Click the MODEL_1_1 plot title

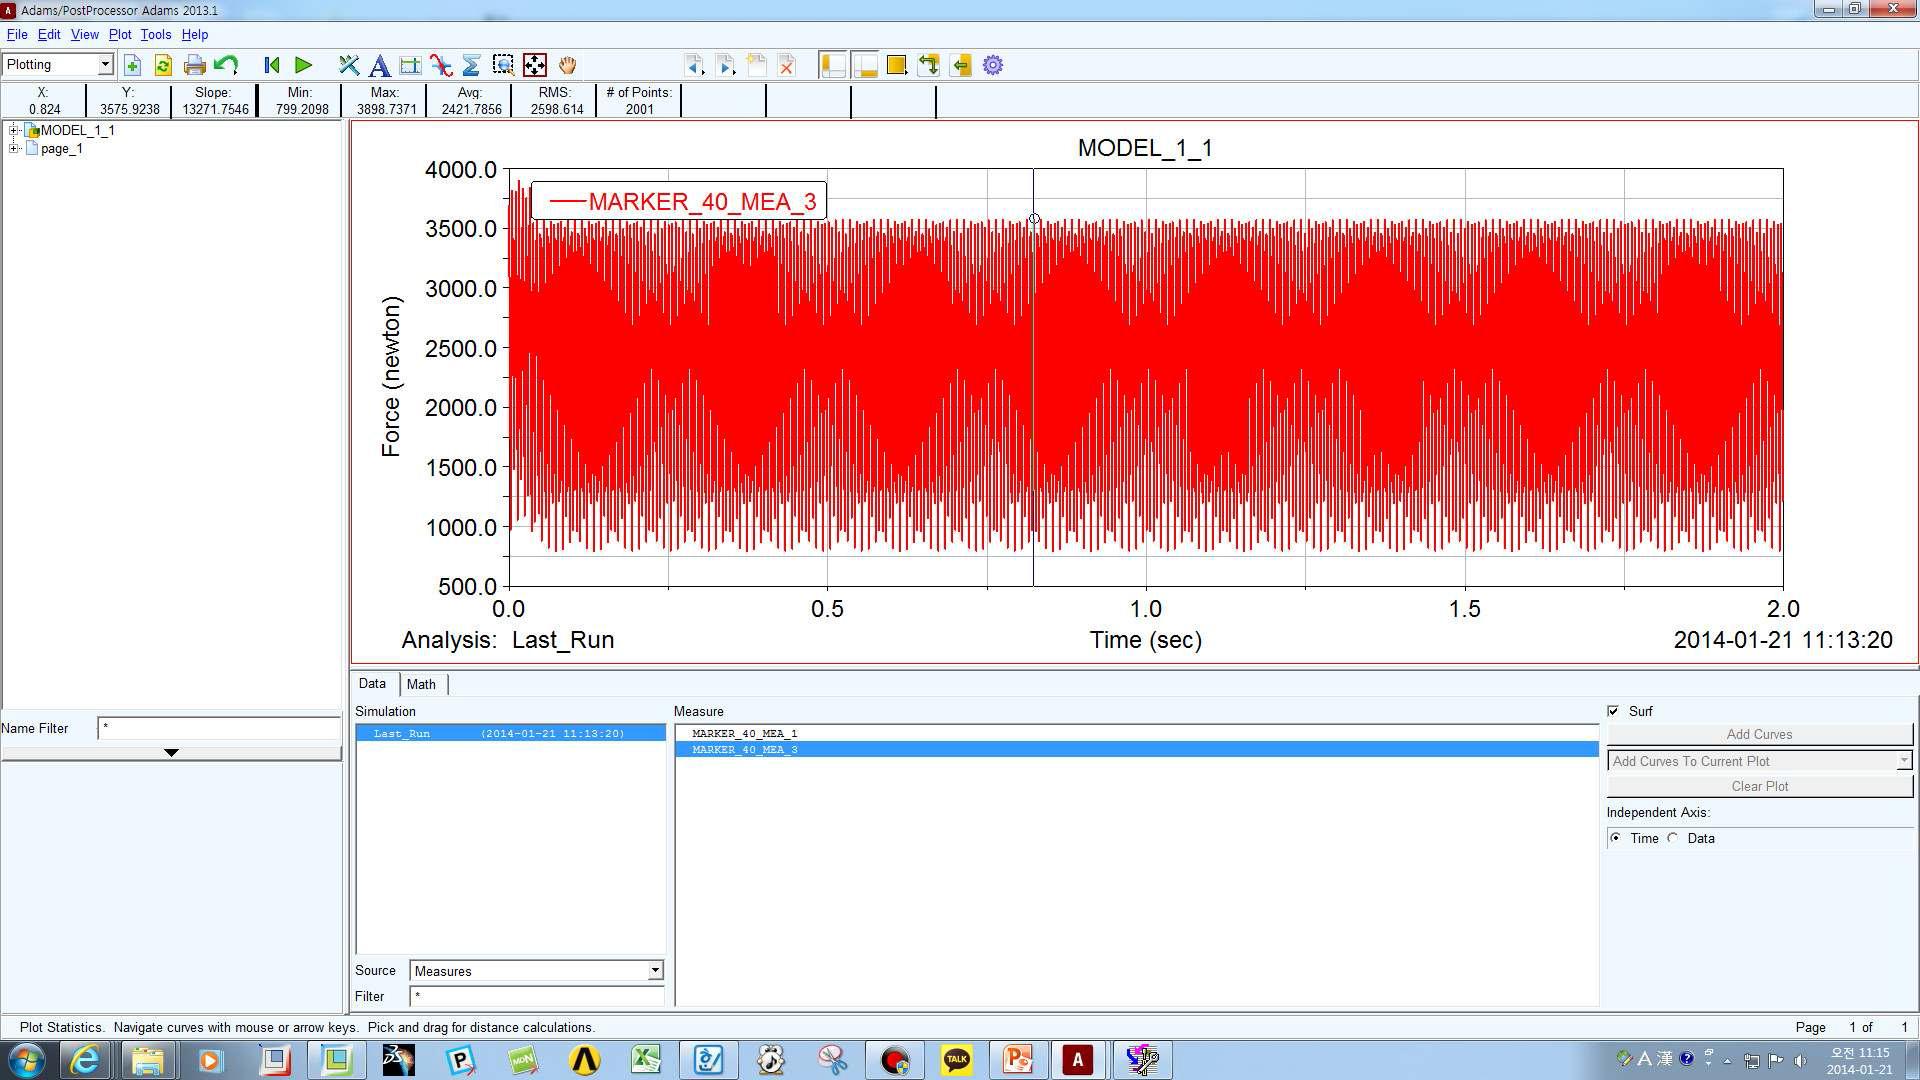pos(1145,148)
